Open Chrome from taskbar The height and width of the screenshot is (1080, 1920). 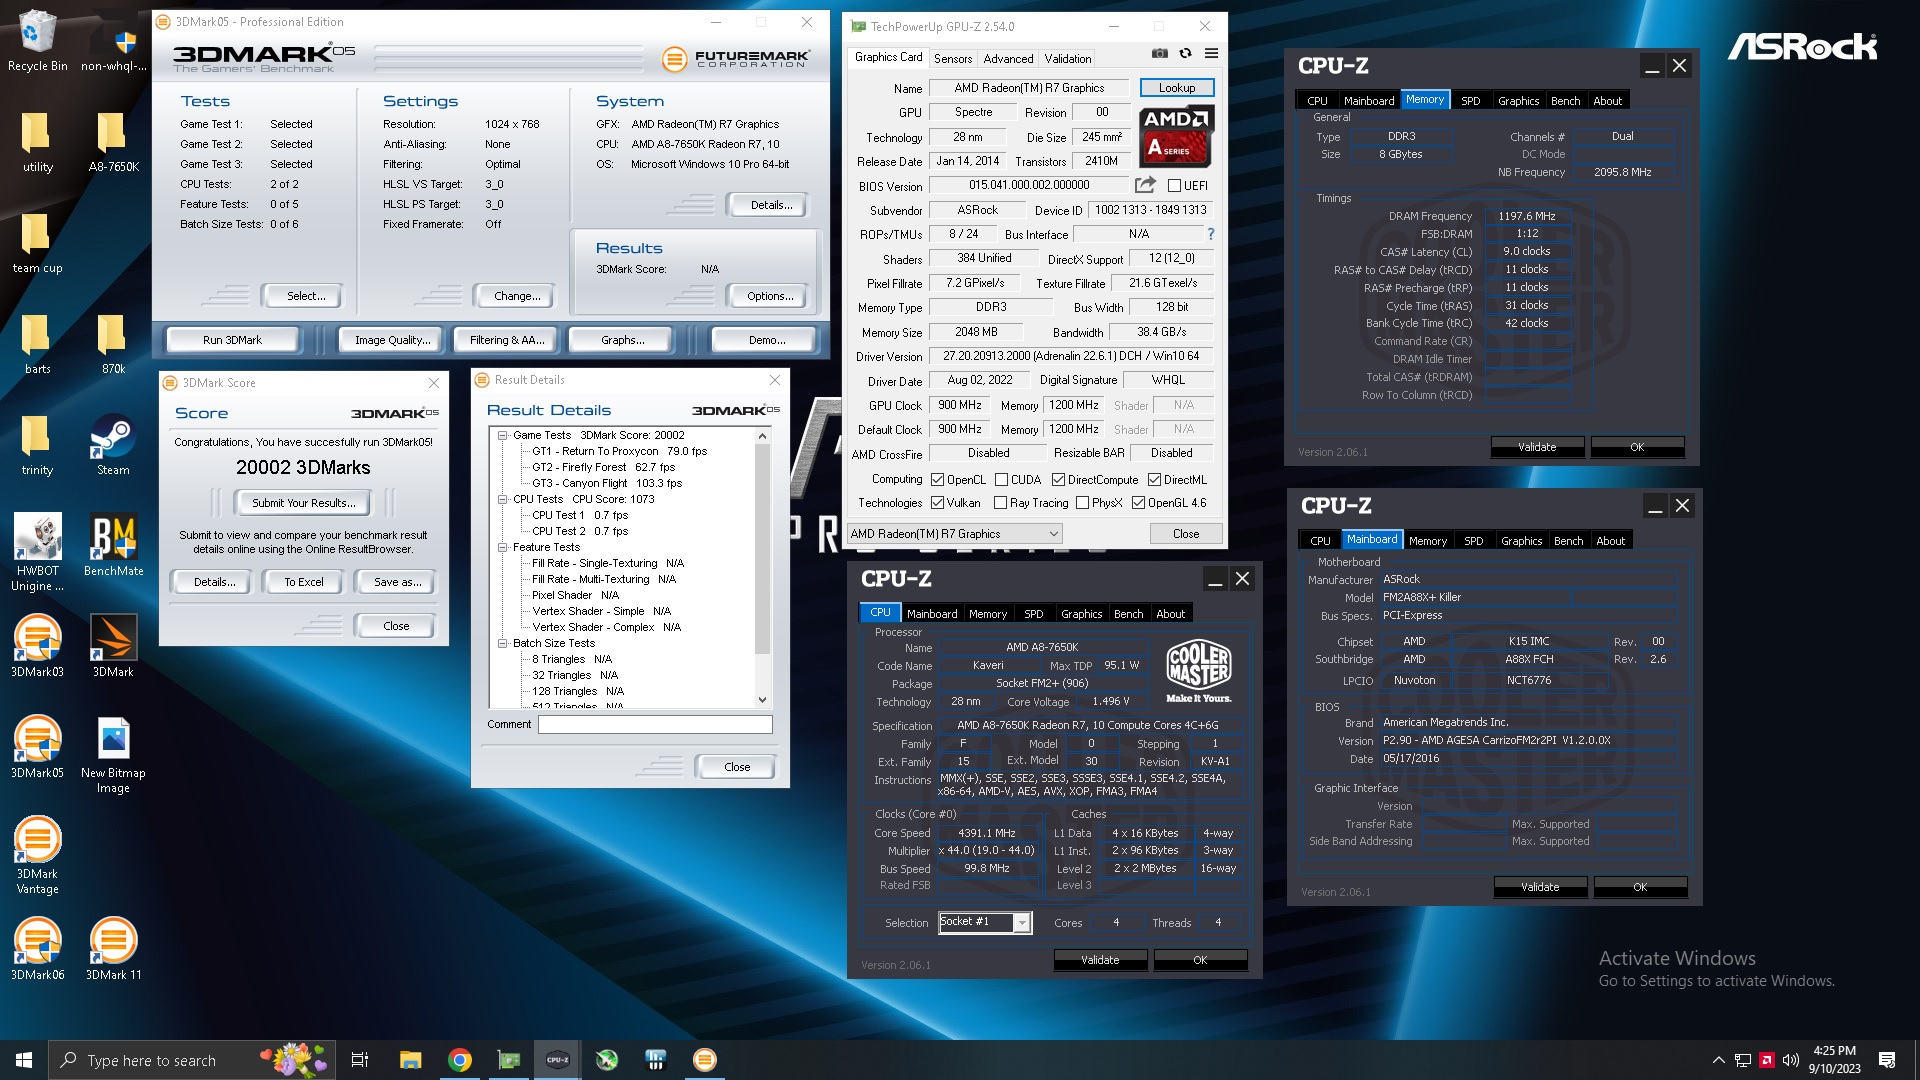point(460,1060)
